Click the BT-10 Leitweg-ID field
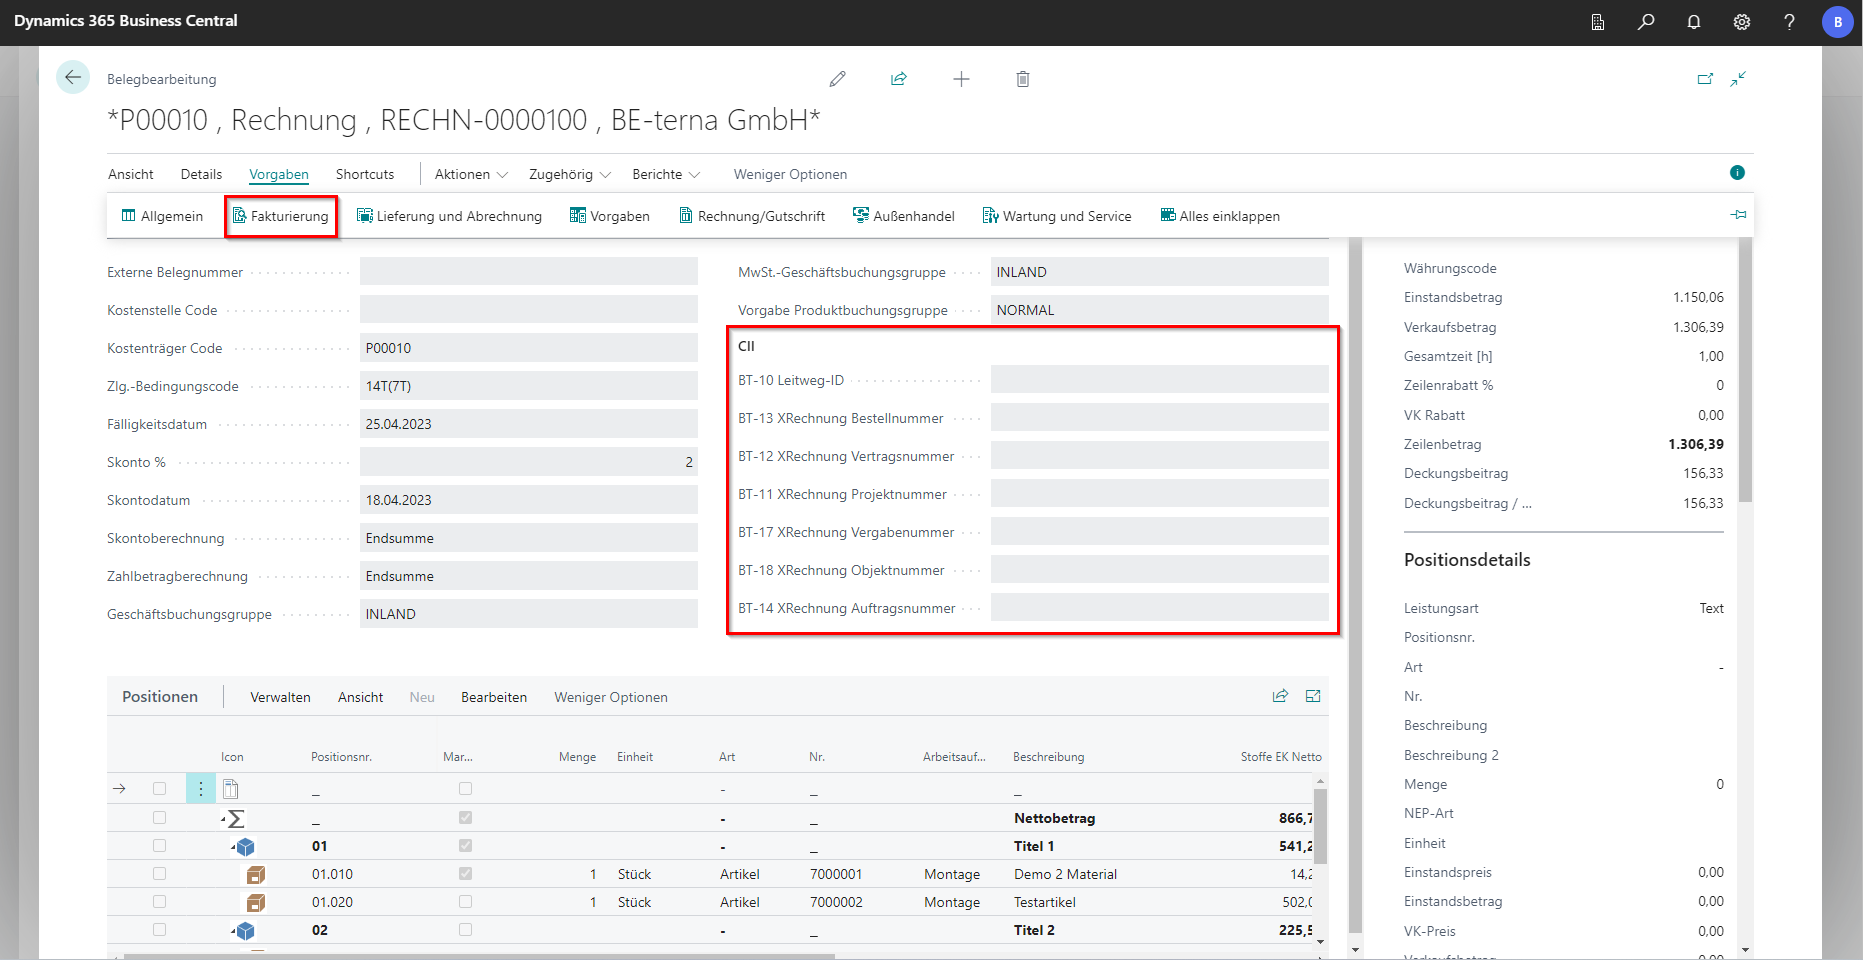The image size is (1863, 960). tap(1160, 380)
